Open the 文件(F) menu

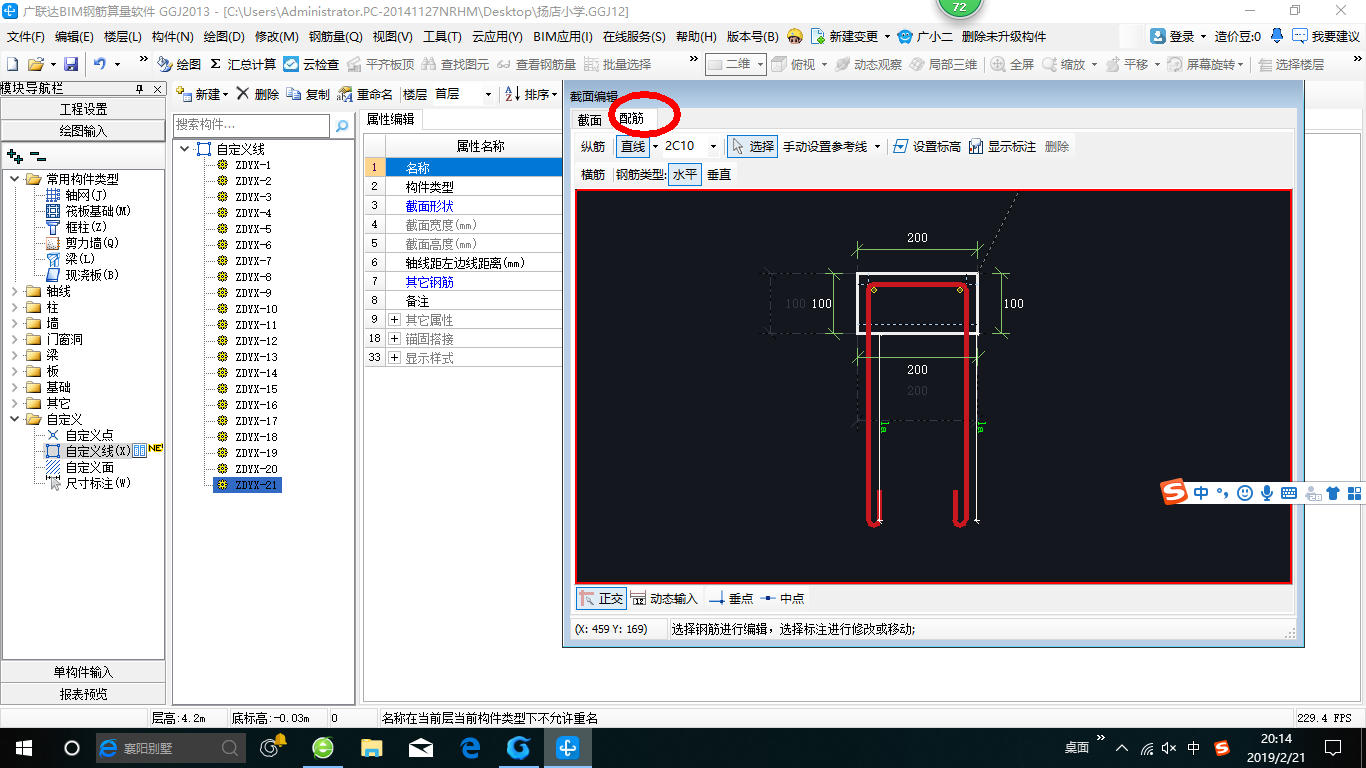(x=26, y=36)
